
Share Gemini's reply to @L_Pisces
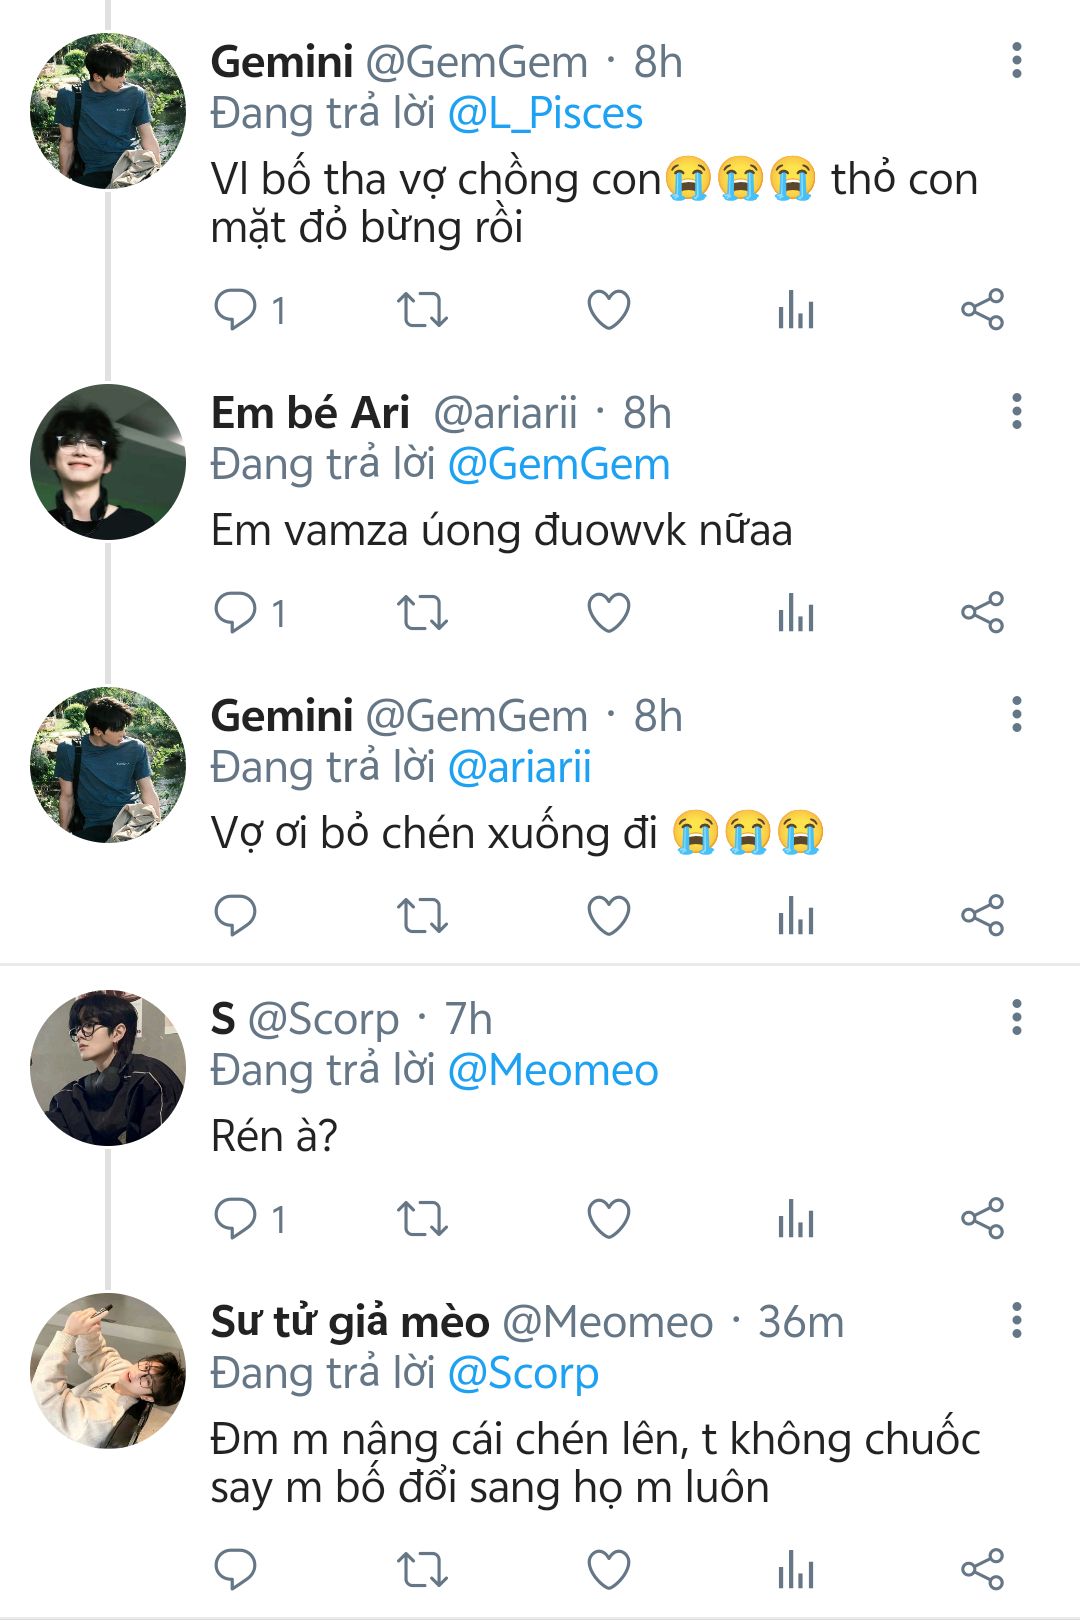point(982,310)
